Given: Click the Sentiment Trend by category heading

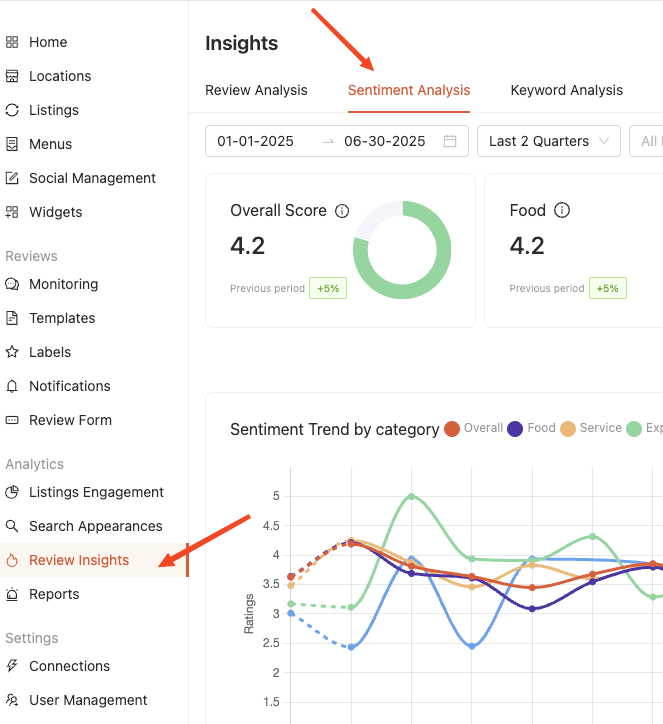Looking at the screenshot, I should (x=335, y=429).
